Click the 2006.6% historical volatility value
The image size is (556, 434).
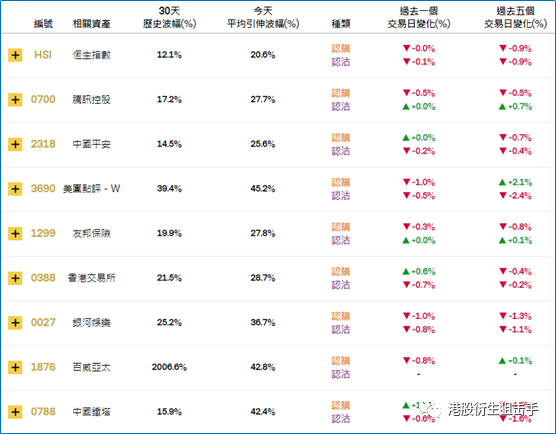coord(169,367)
